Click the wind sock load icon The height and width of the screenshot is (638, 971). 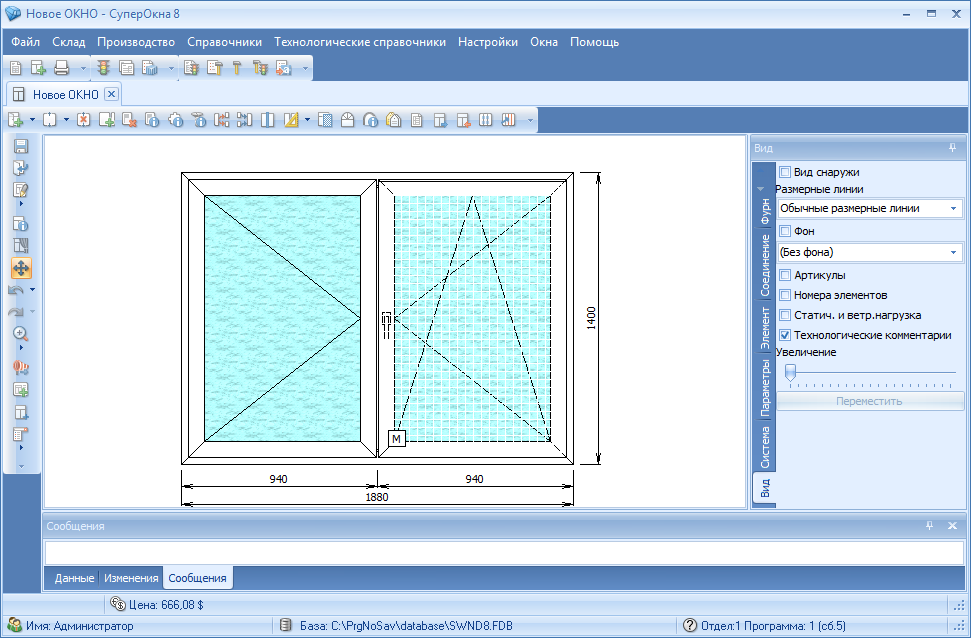tap(21, 367)
